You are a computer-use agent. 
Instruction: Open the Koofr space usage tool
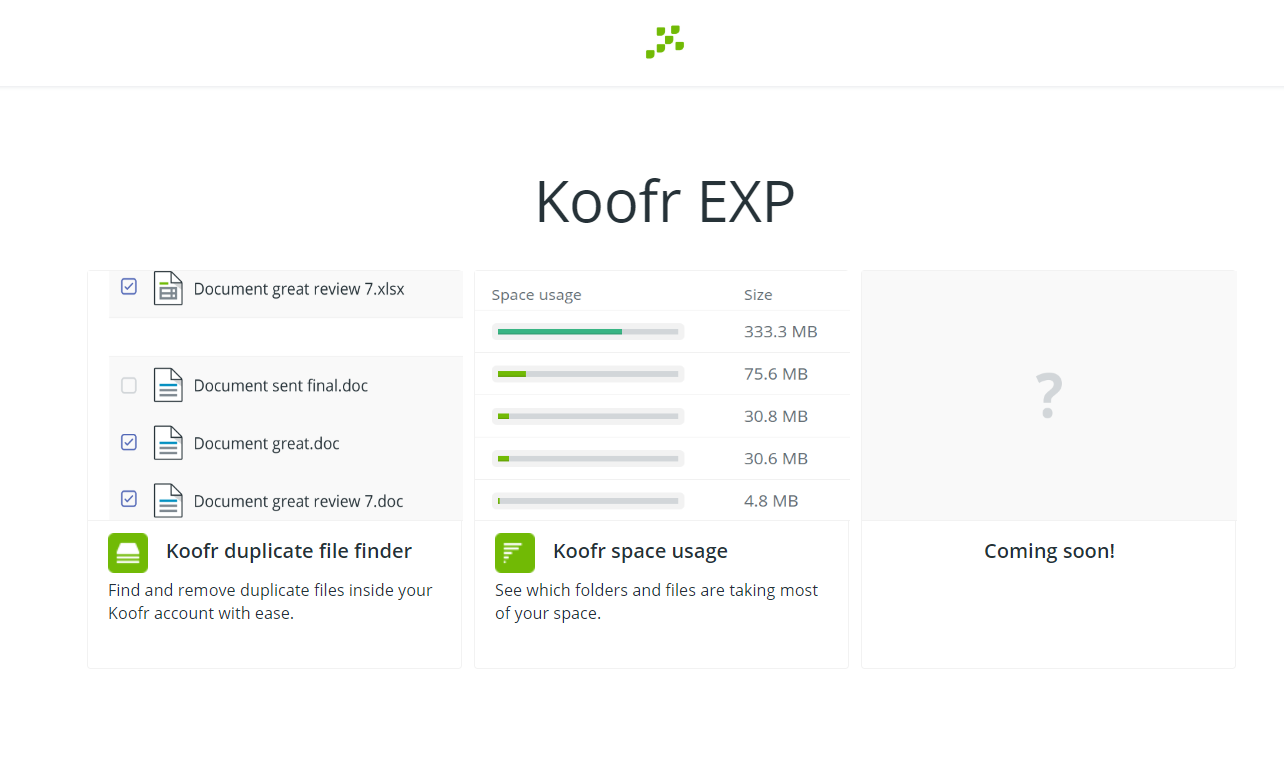[640, 551]
